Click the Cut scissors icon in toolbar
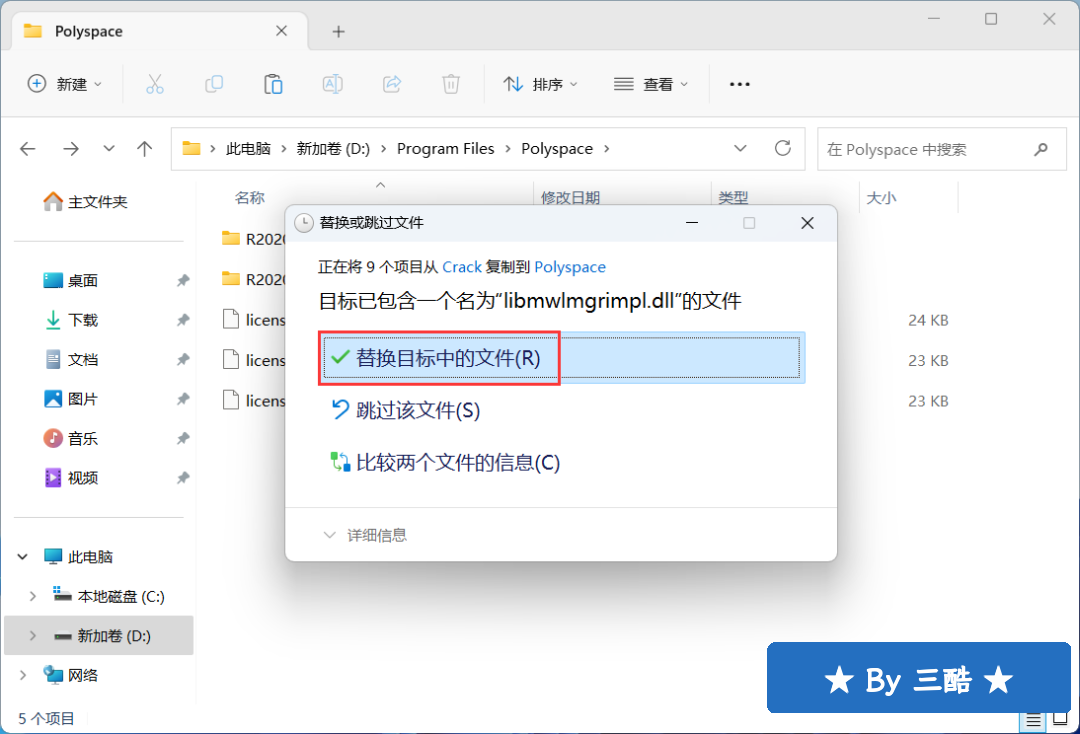1080x734 pixels. (155, 84)
